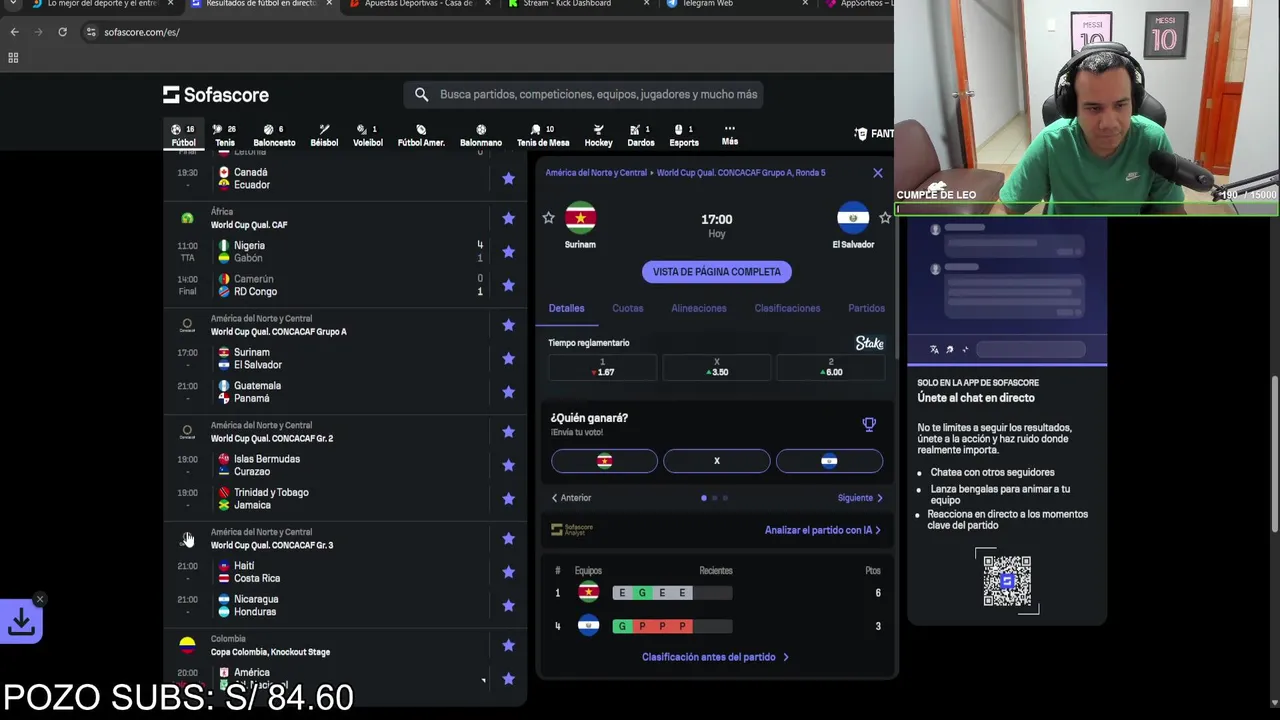1280x720 pixels.
Task: Open the Fútbol Amer. sport section
Action: click(x=421, y=135)
